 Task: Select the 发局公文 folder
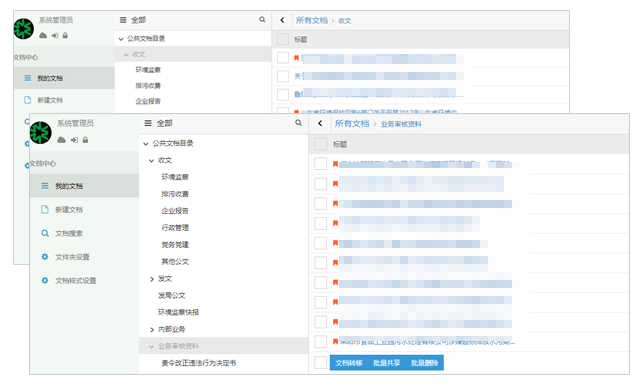click(171, 295)
